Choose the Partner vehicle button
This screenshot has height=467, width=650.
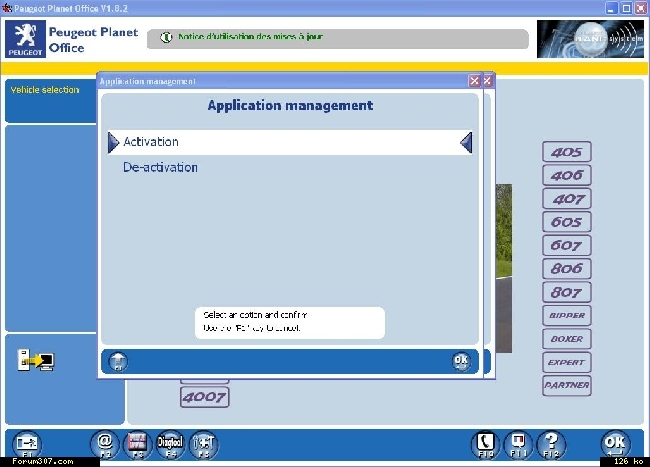click(567, 385)
